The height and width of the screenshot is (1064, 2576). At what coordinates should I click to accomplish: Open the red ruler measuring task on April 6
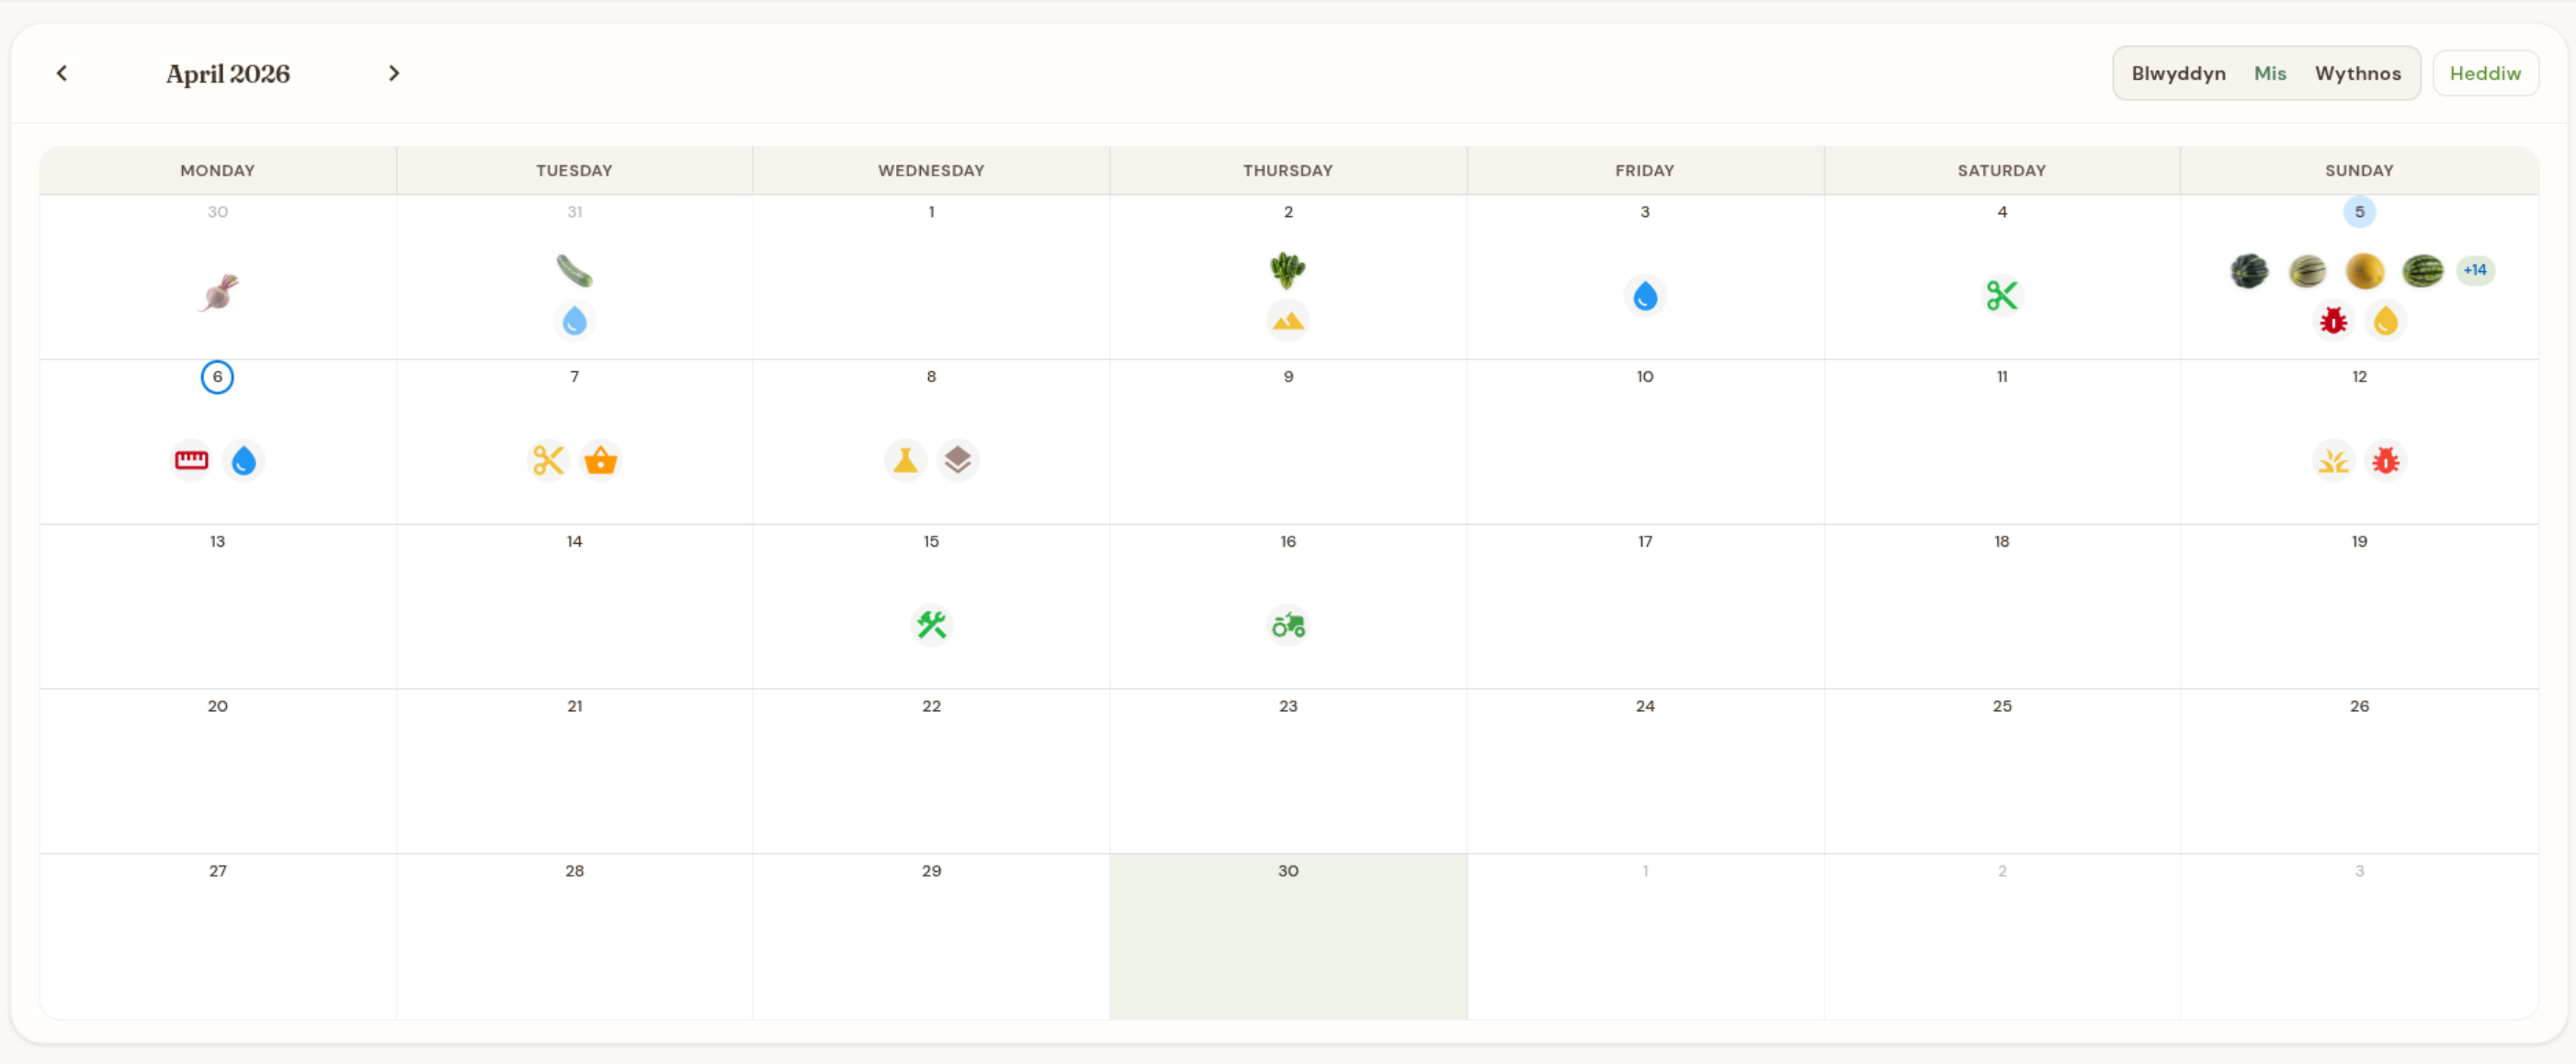coord(191,460)
